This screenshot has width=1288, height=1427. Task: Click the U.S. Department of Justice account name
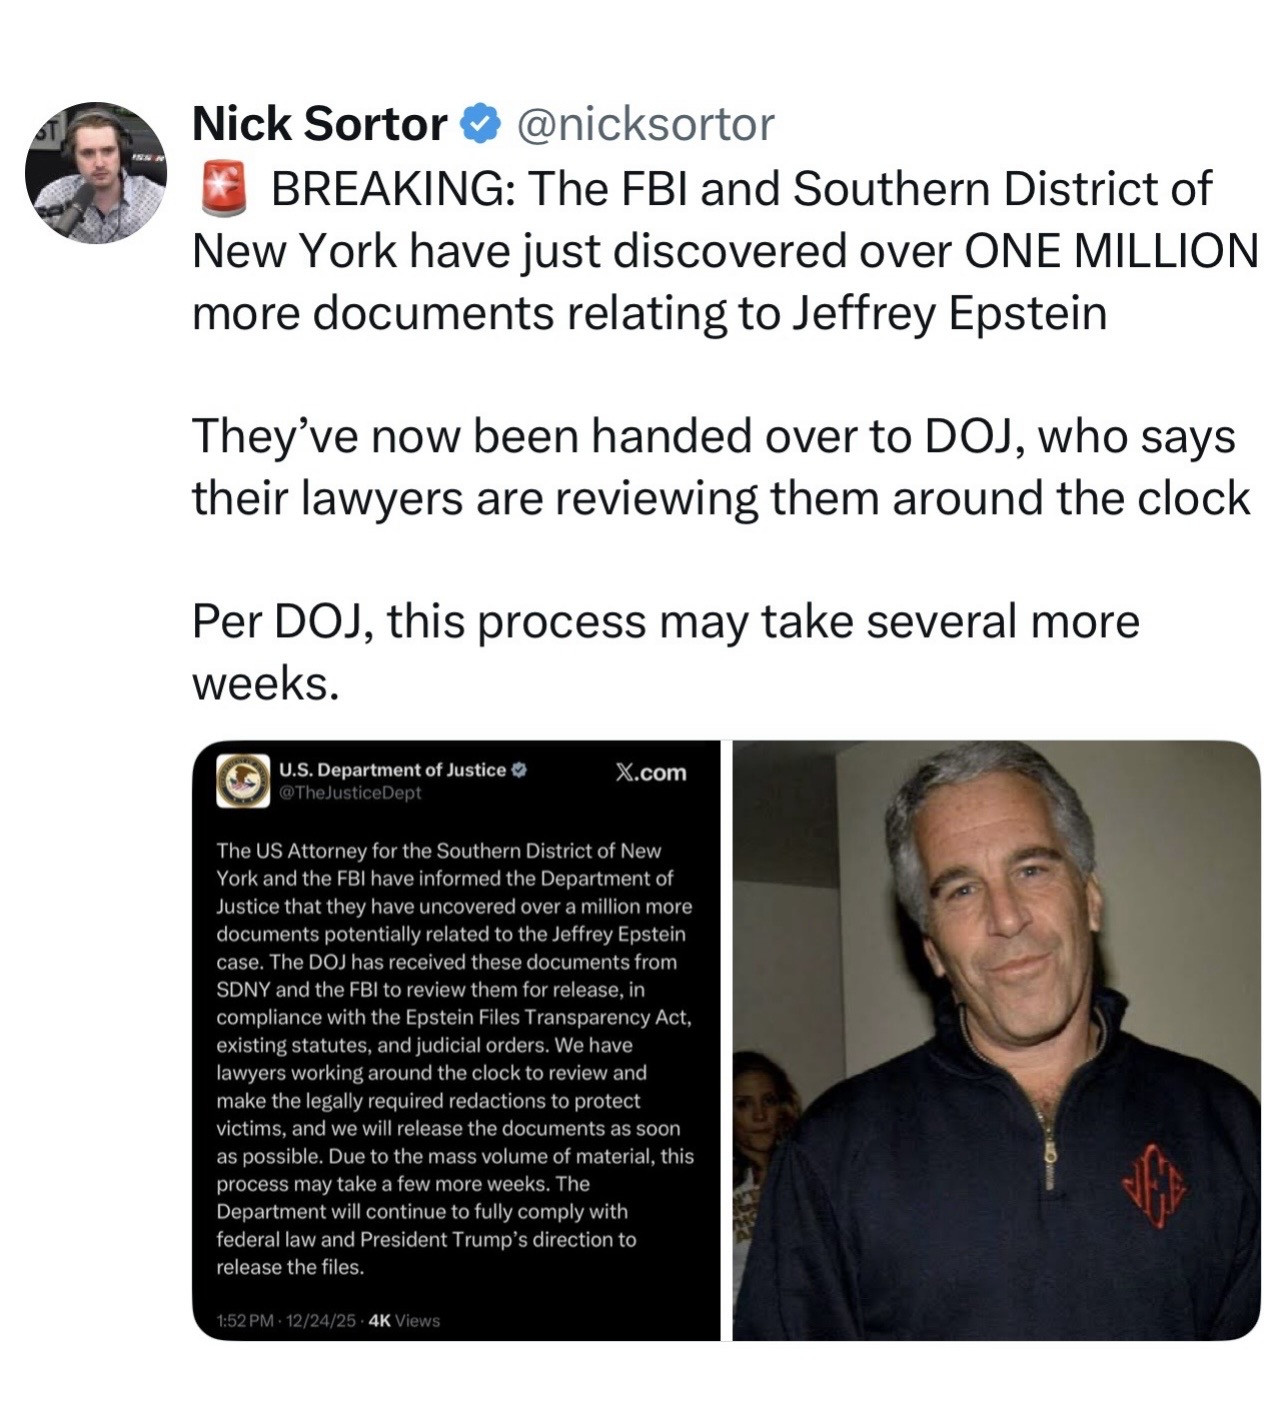[392, 770]
